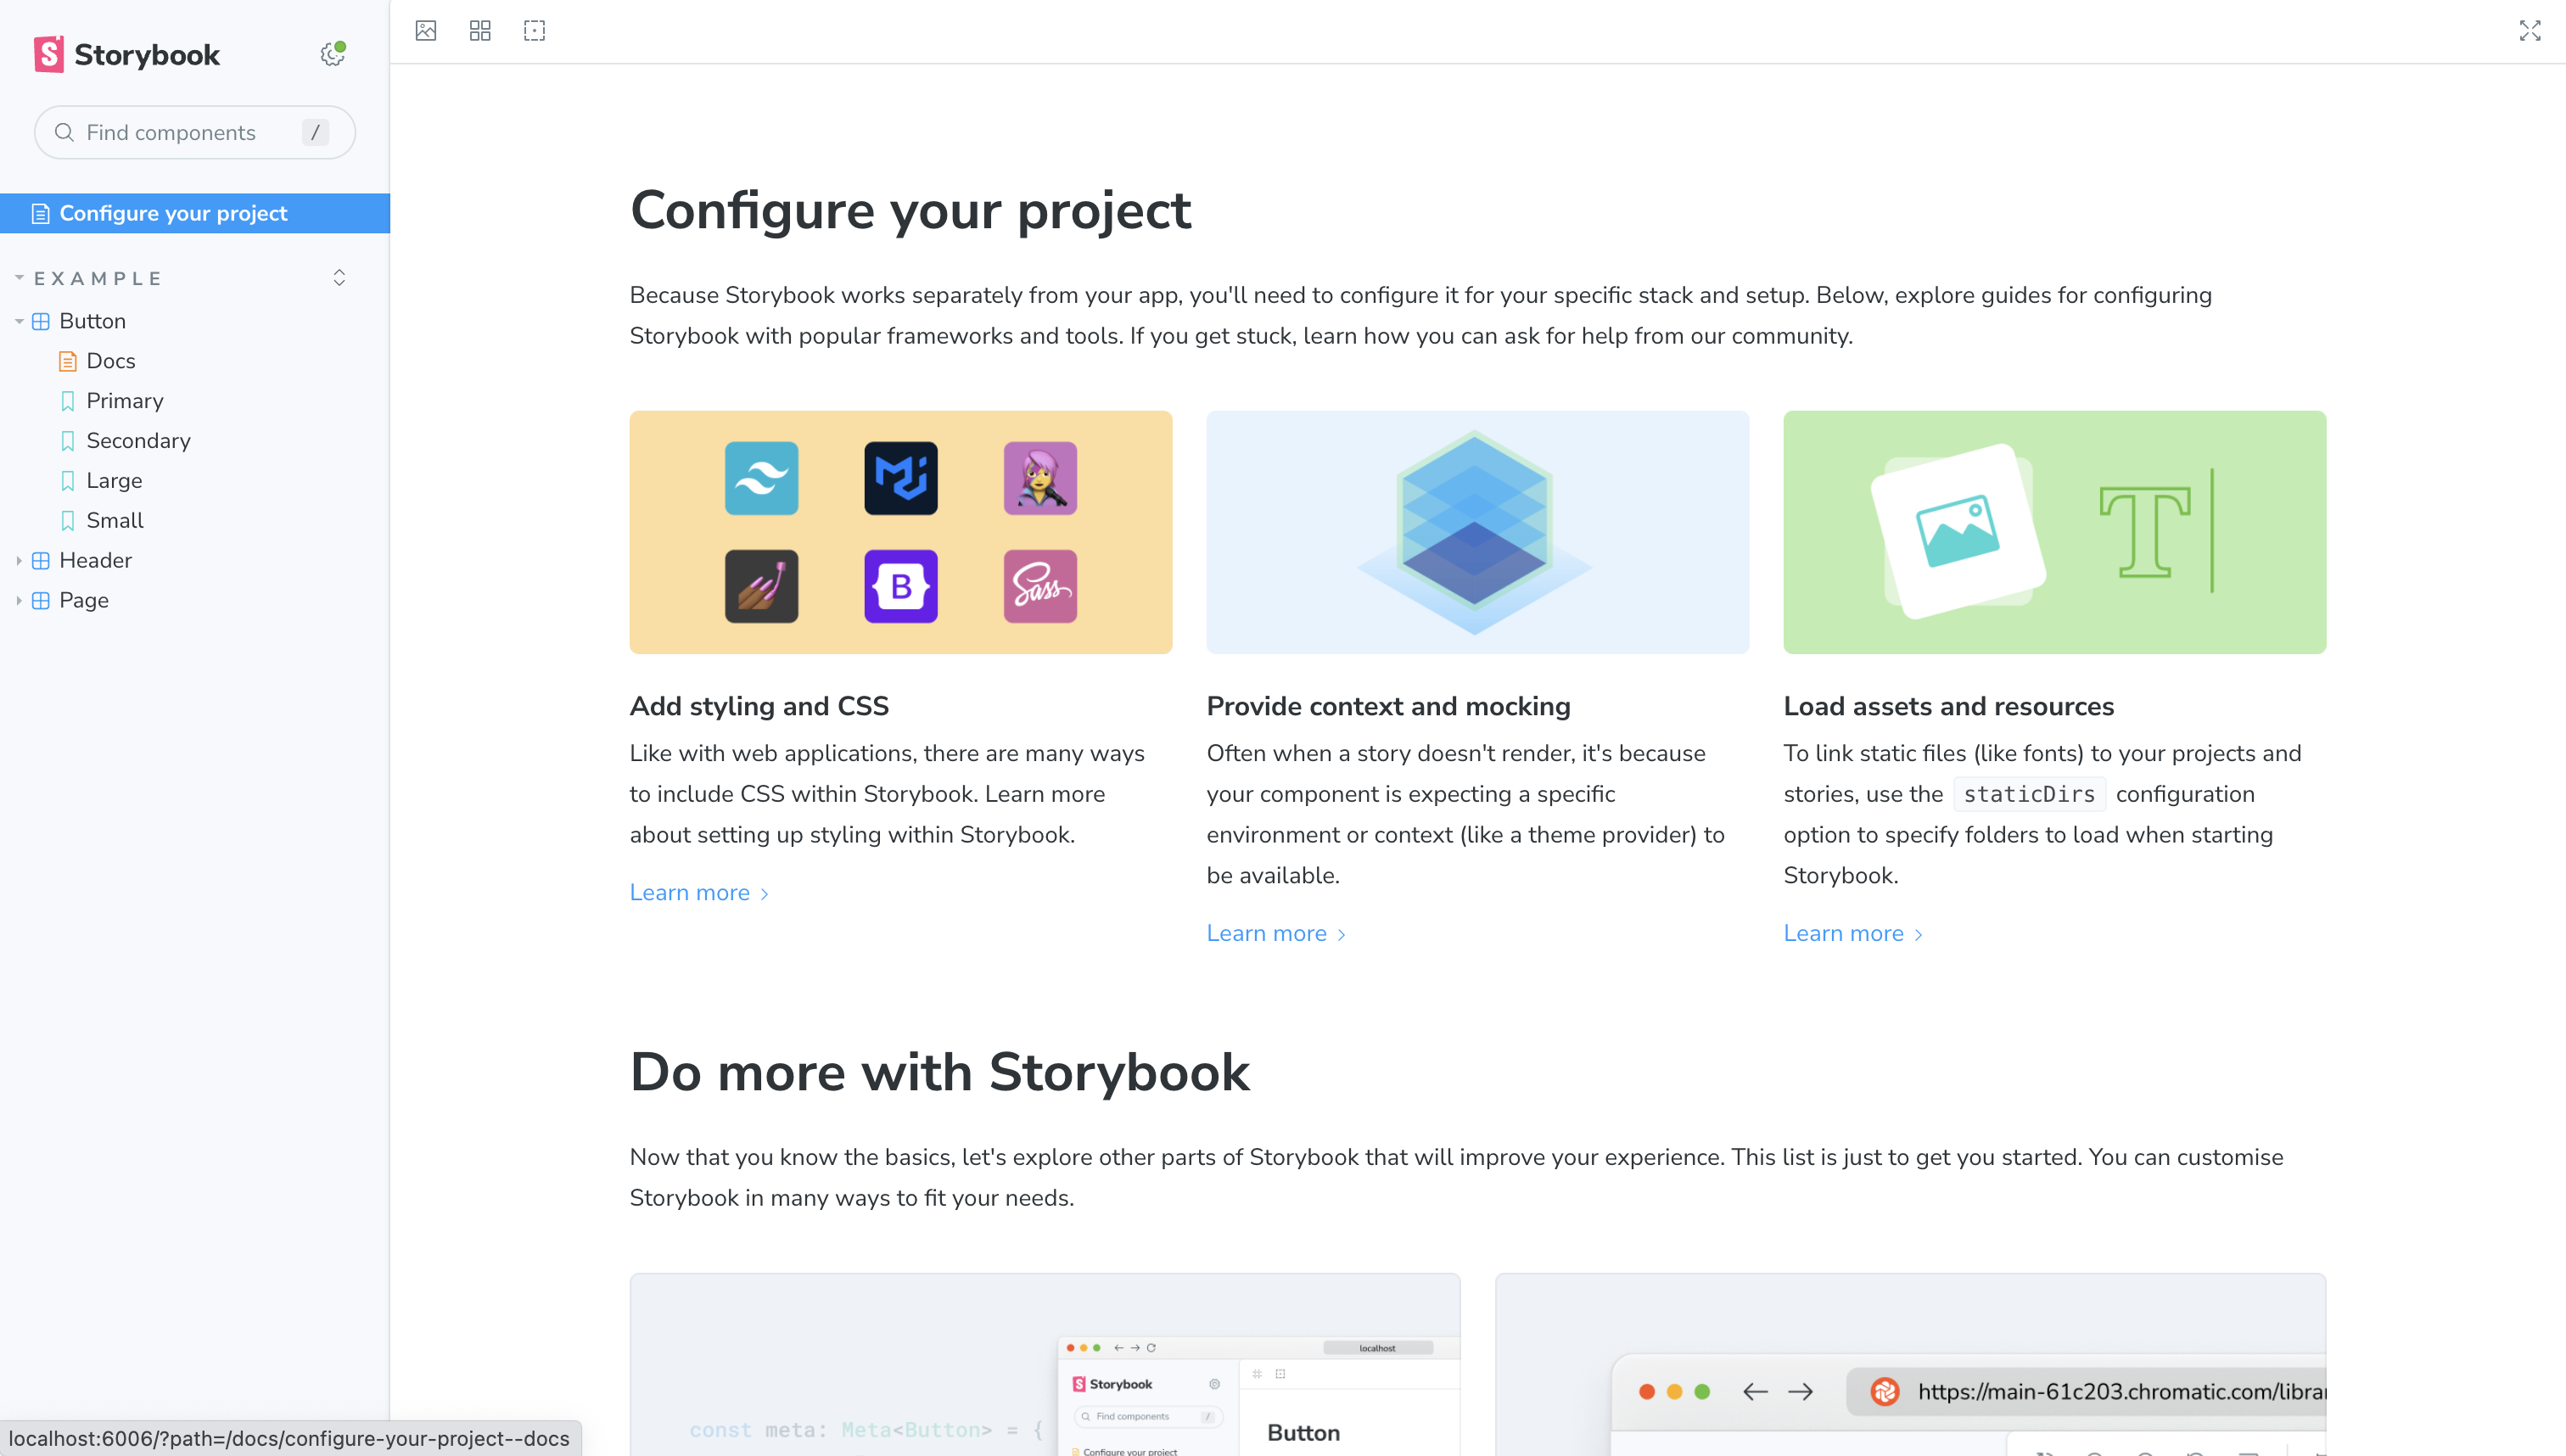Click the Tailwind CSS logo icon
The image size is (2566, 1456).
[x=762, y=478]
